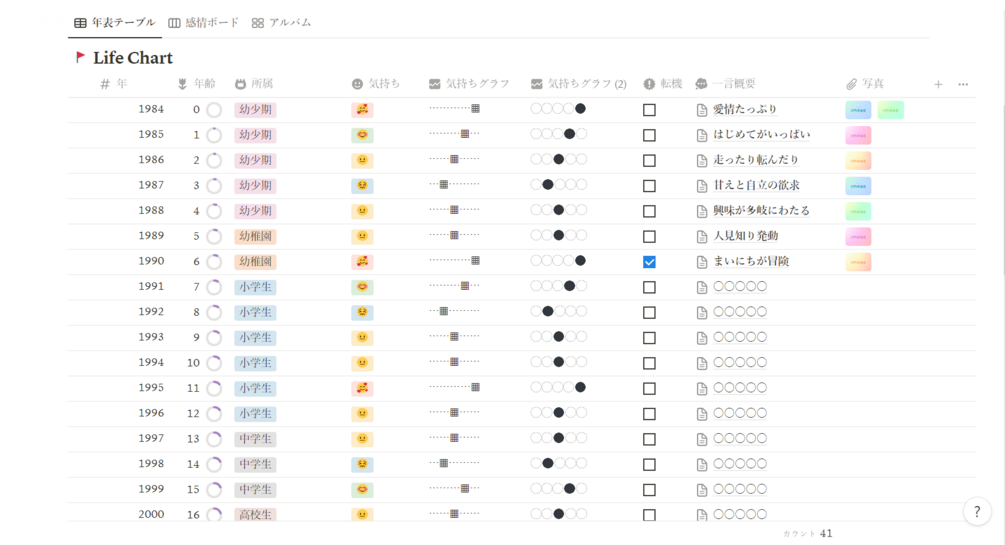This screenshot has width=1005, height=545.
Task: Open the first photo thumbnail for 1984
Action: [x=858, y=110]
